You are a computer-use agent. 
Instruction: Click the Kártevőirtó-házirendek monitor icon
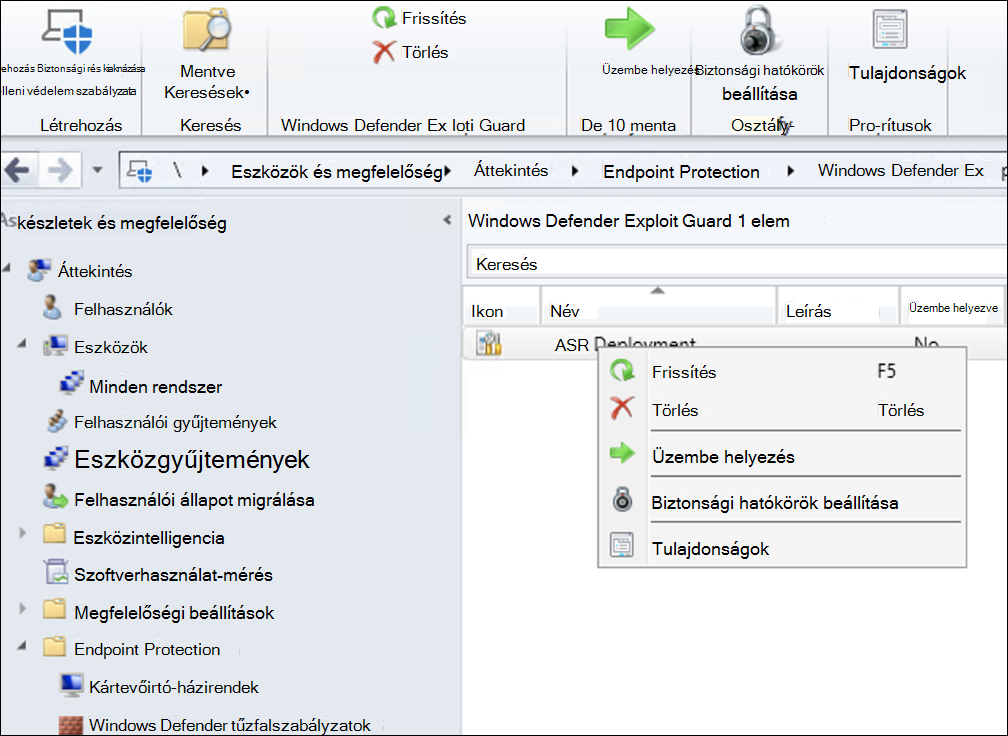71,685
